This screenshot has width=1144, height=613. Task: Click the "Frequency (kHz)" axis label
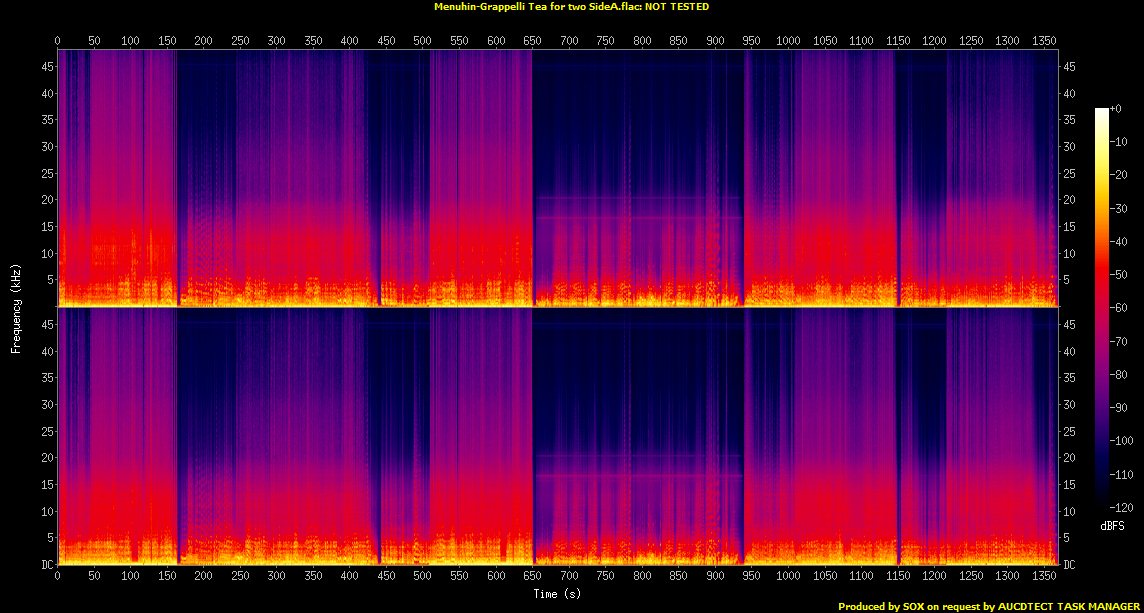click(x=16, y=306)
